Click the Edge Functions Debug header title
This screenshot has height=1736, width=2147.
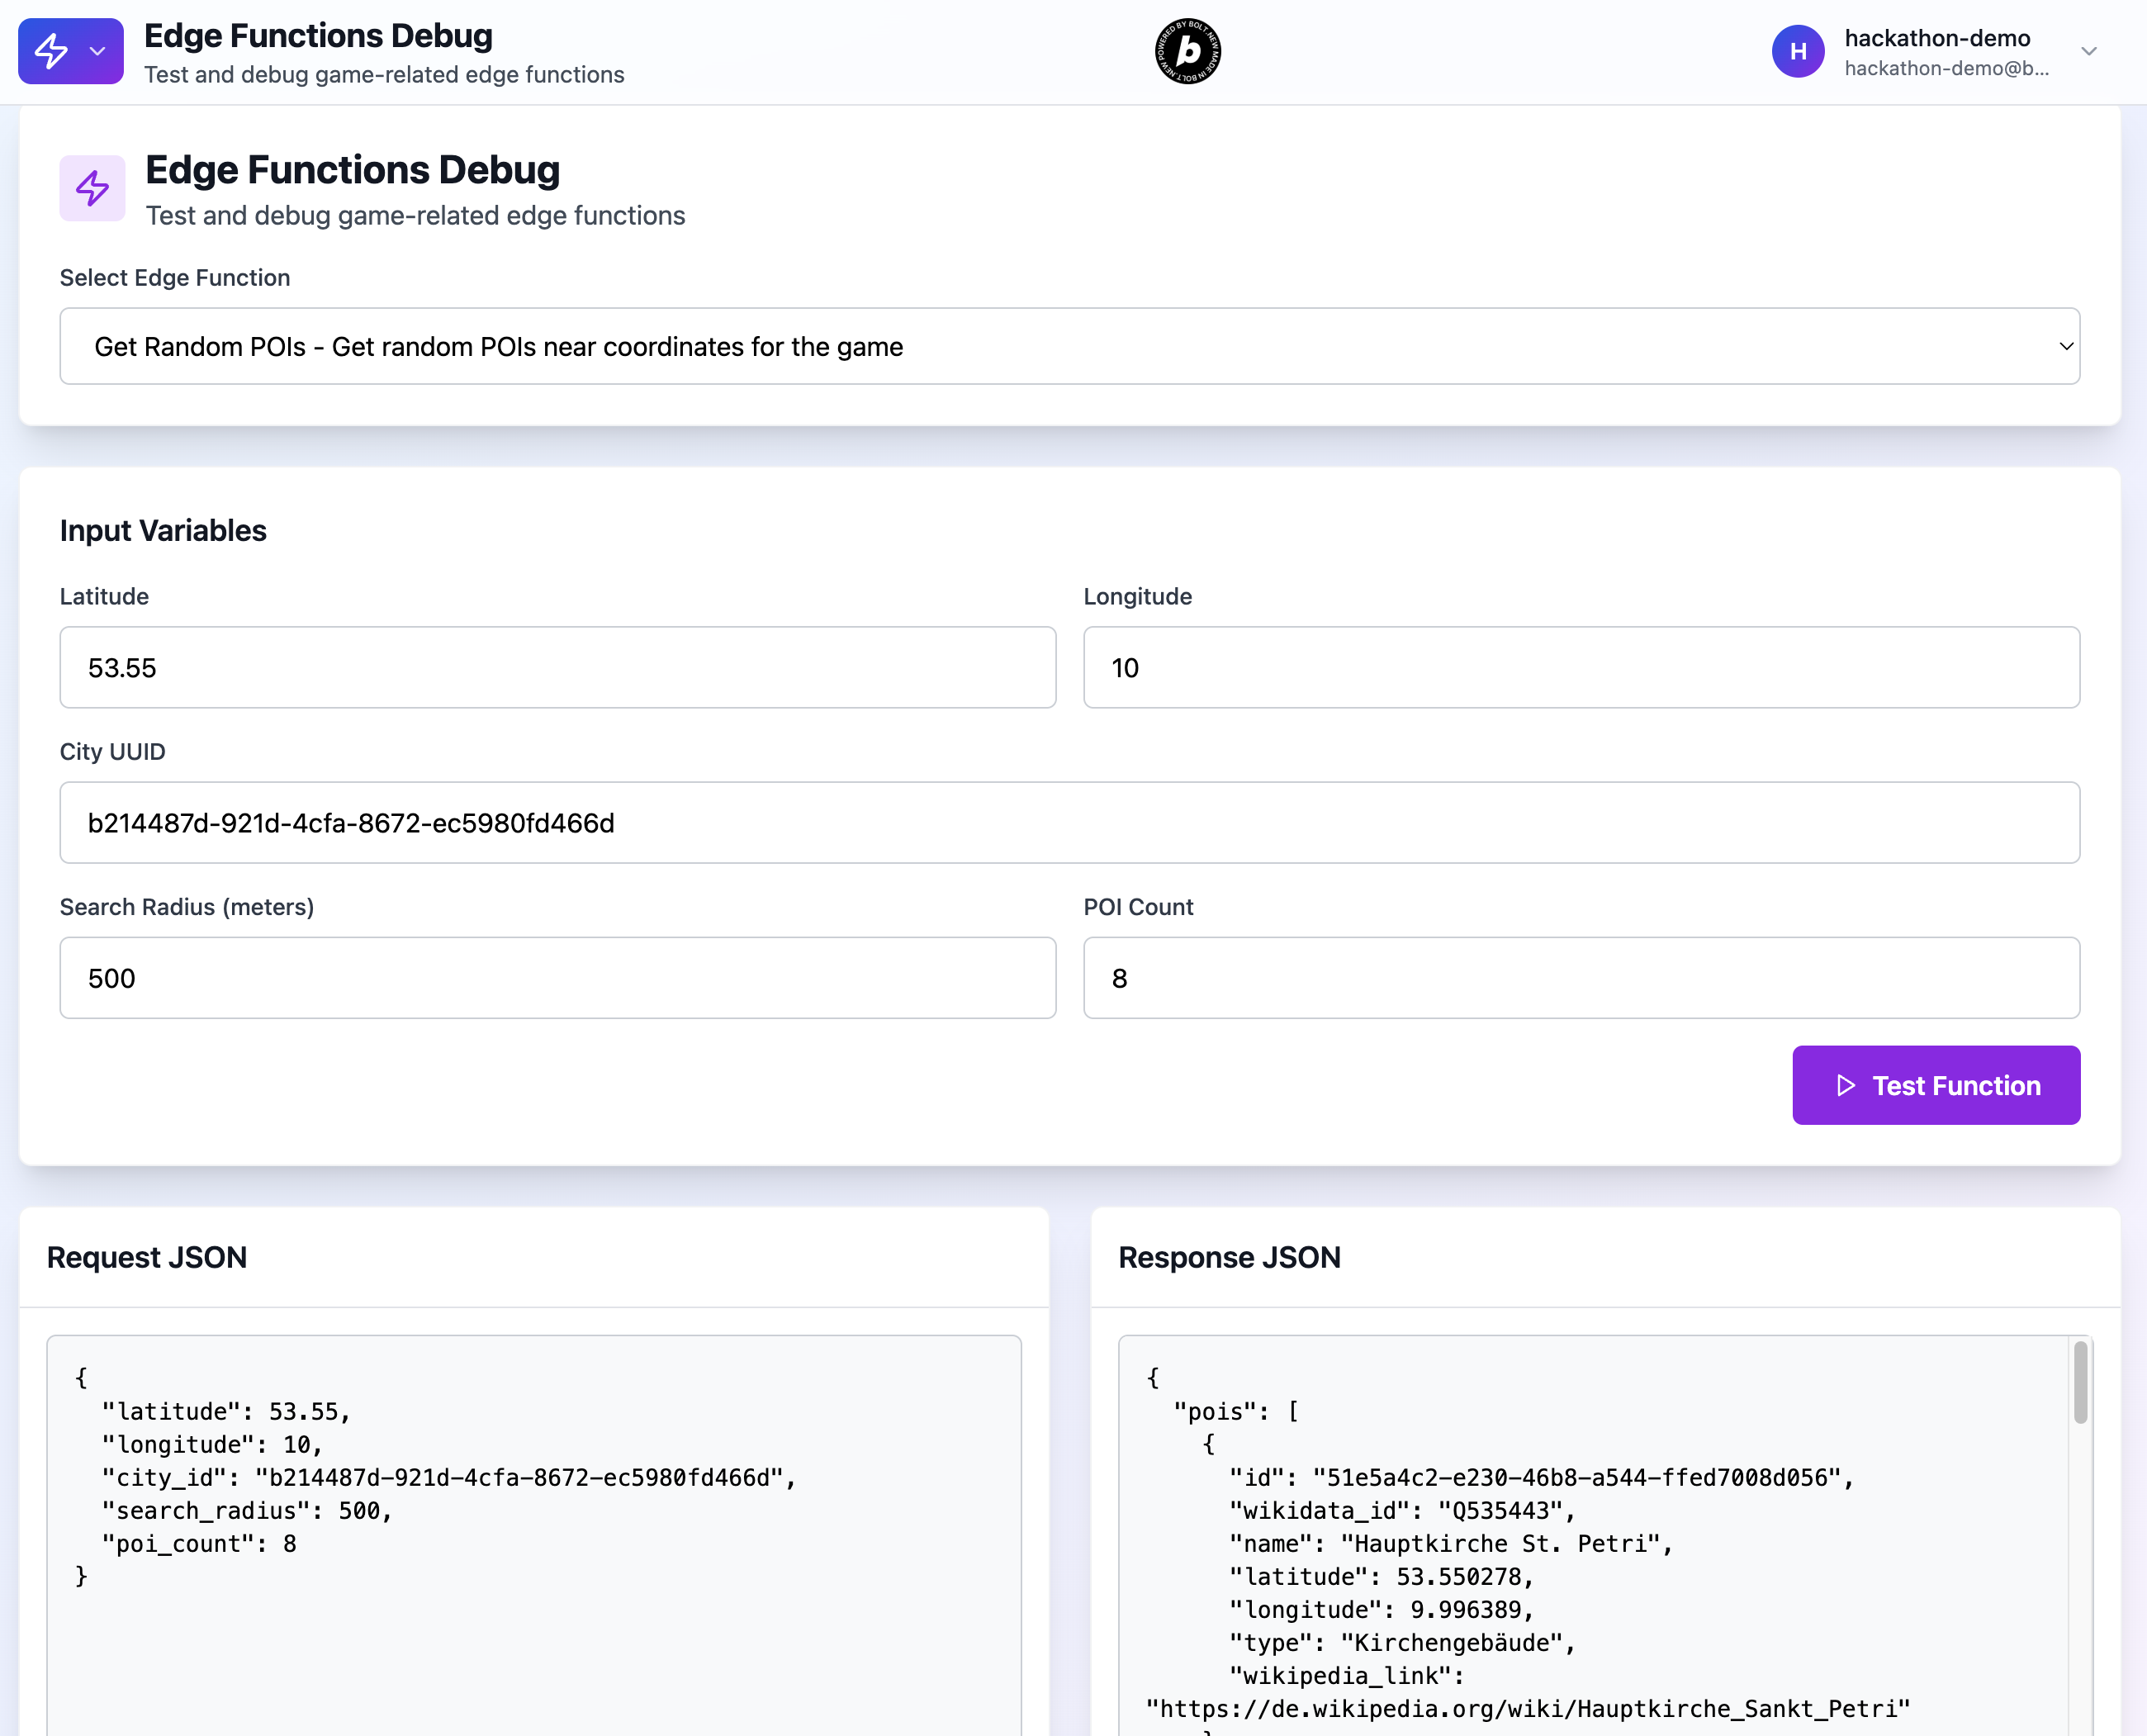318,36
